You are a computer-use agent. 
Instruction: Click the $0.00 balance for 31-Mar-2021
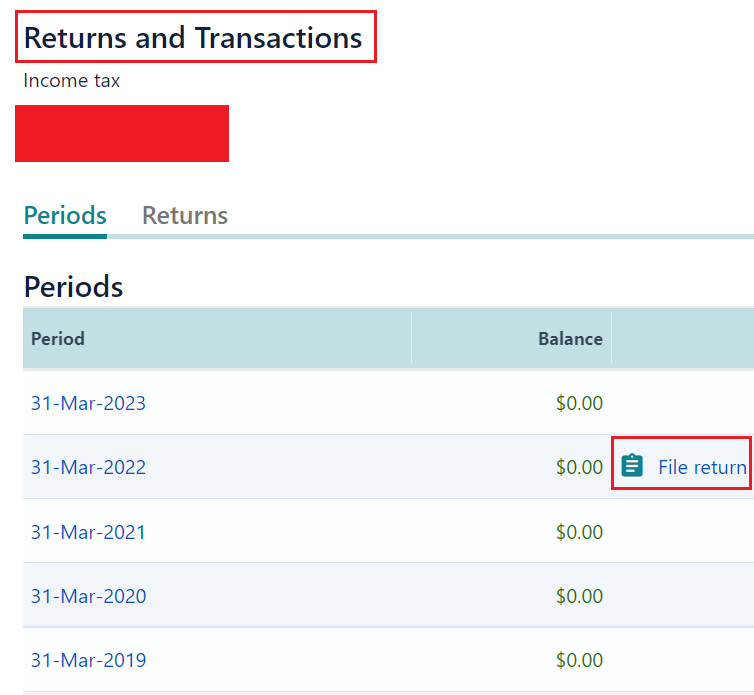(x=579, y=532)
